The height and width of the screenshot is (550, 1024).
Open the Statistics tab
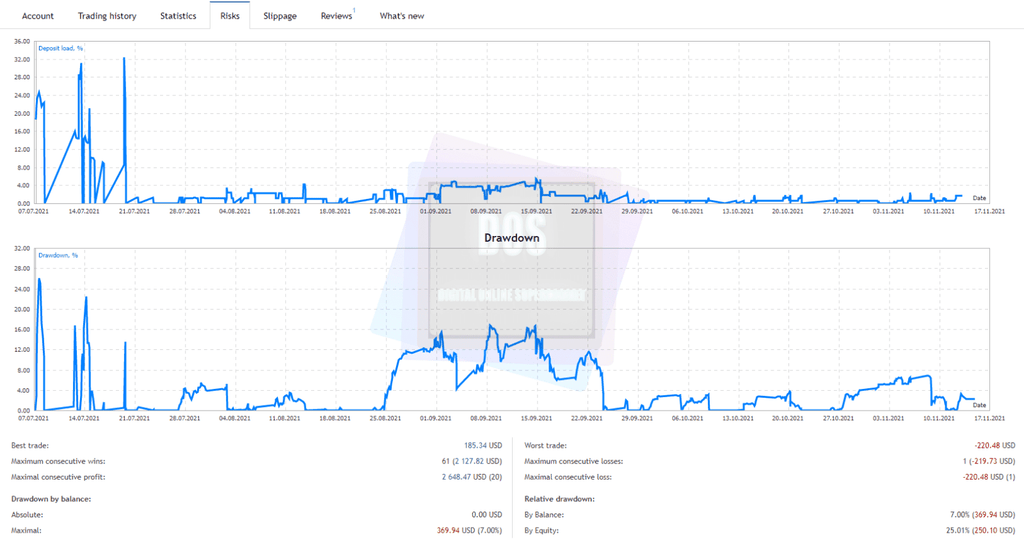pos(178,16)
